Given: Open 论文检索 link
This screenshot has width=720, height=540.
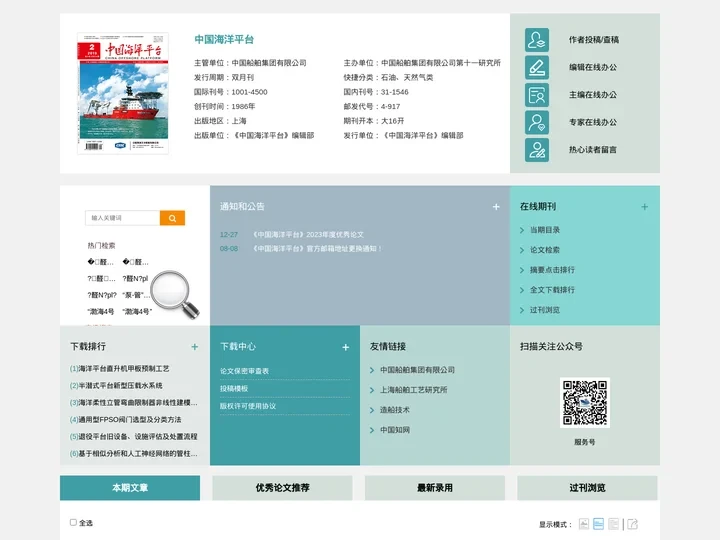Looking at the screenshot, I should (x=545, y=250).
